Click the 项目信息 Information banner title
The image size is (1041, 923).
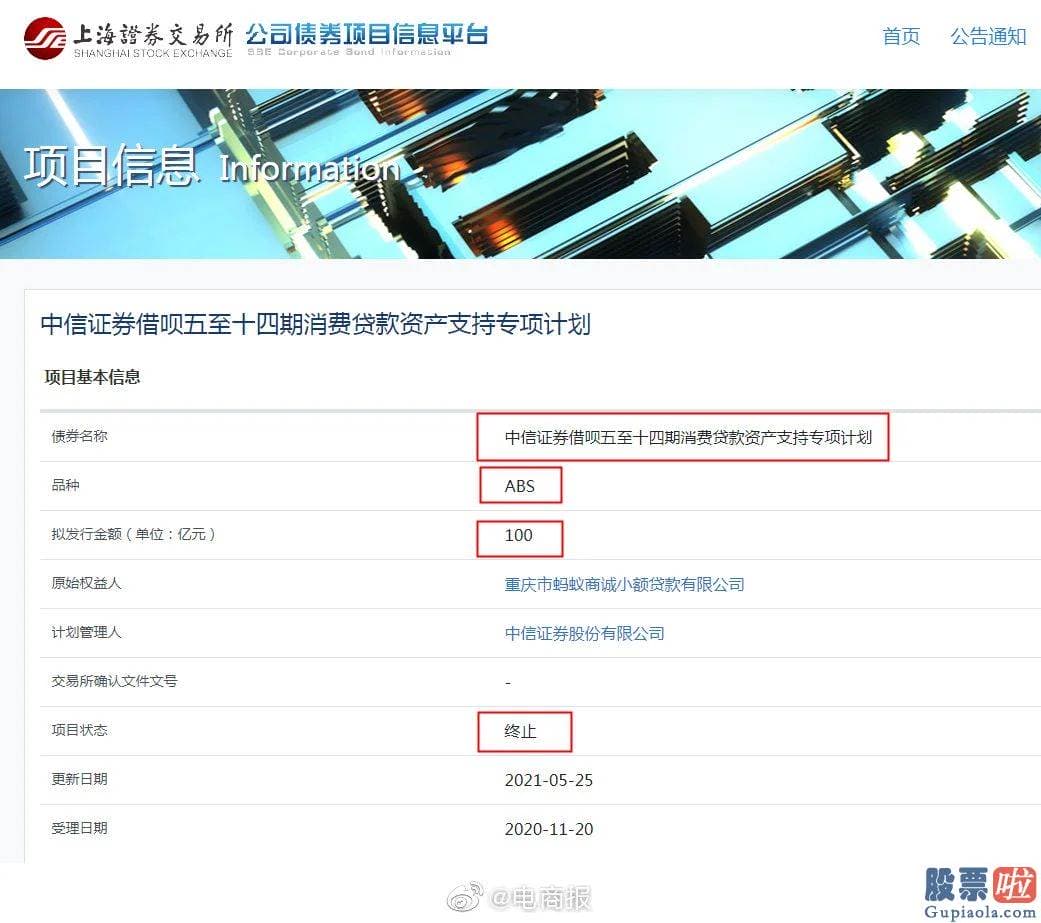pos(212,166)
